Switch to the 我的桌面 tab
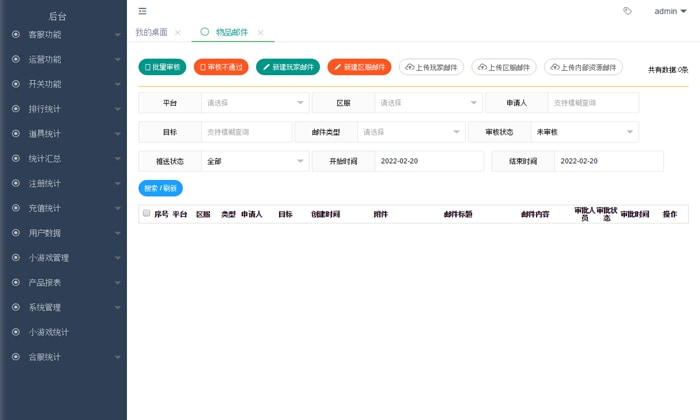 pos(152,33)
